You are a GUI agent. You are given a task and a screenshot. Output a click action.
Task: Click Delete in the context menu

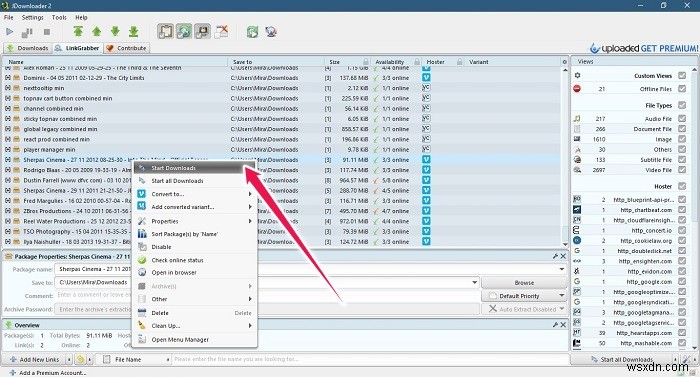[x=195, y=313]
